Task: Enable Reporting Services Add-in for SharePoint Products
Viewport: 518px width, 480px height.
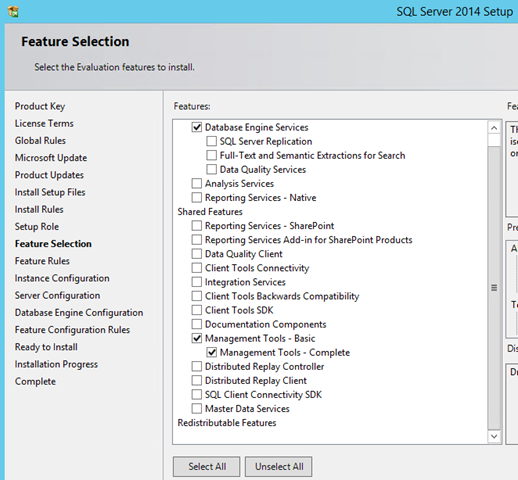Action: (x=197, y=240)
